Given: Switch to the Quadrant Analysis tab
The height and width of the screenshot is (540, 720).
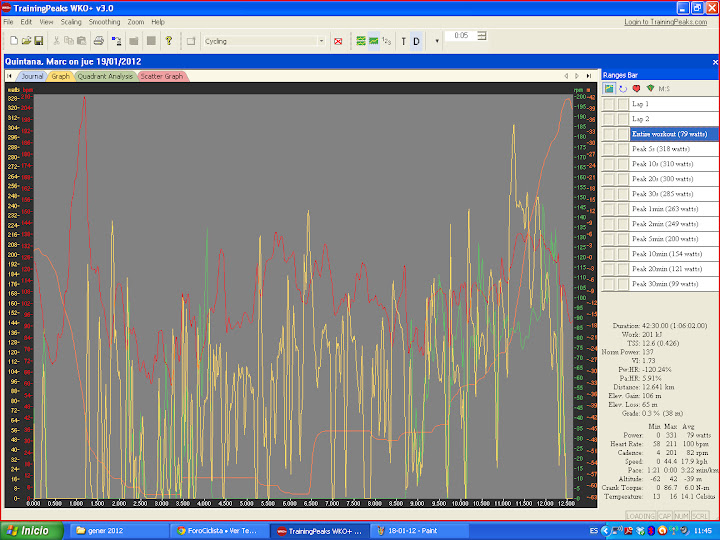Looking at the screenshot, I should pyautogui.click(x=105, y=76).
